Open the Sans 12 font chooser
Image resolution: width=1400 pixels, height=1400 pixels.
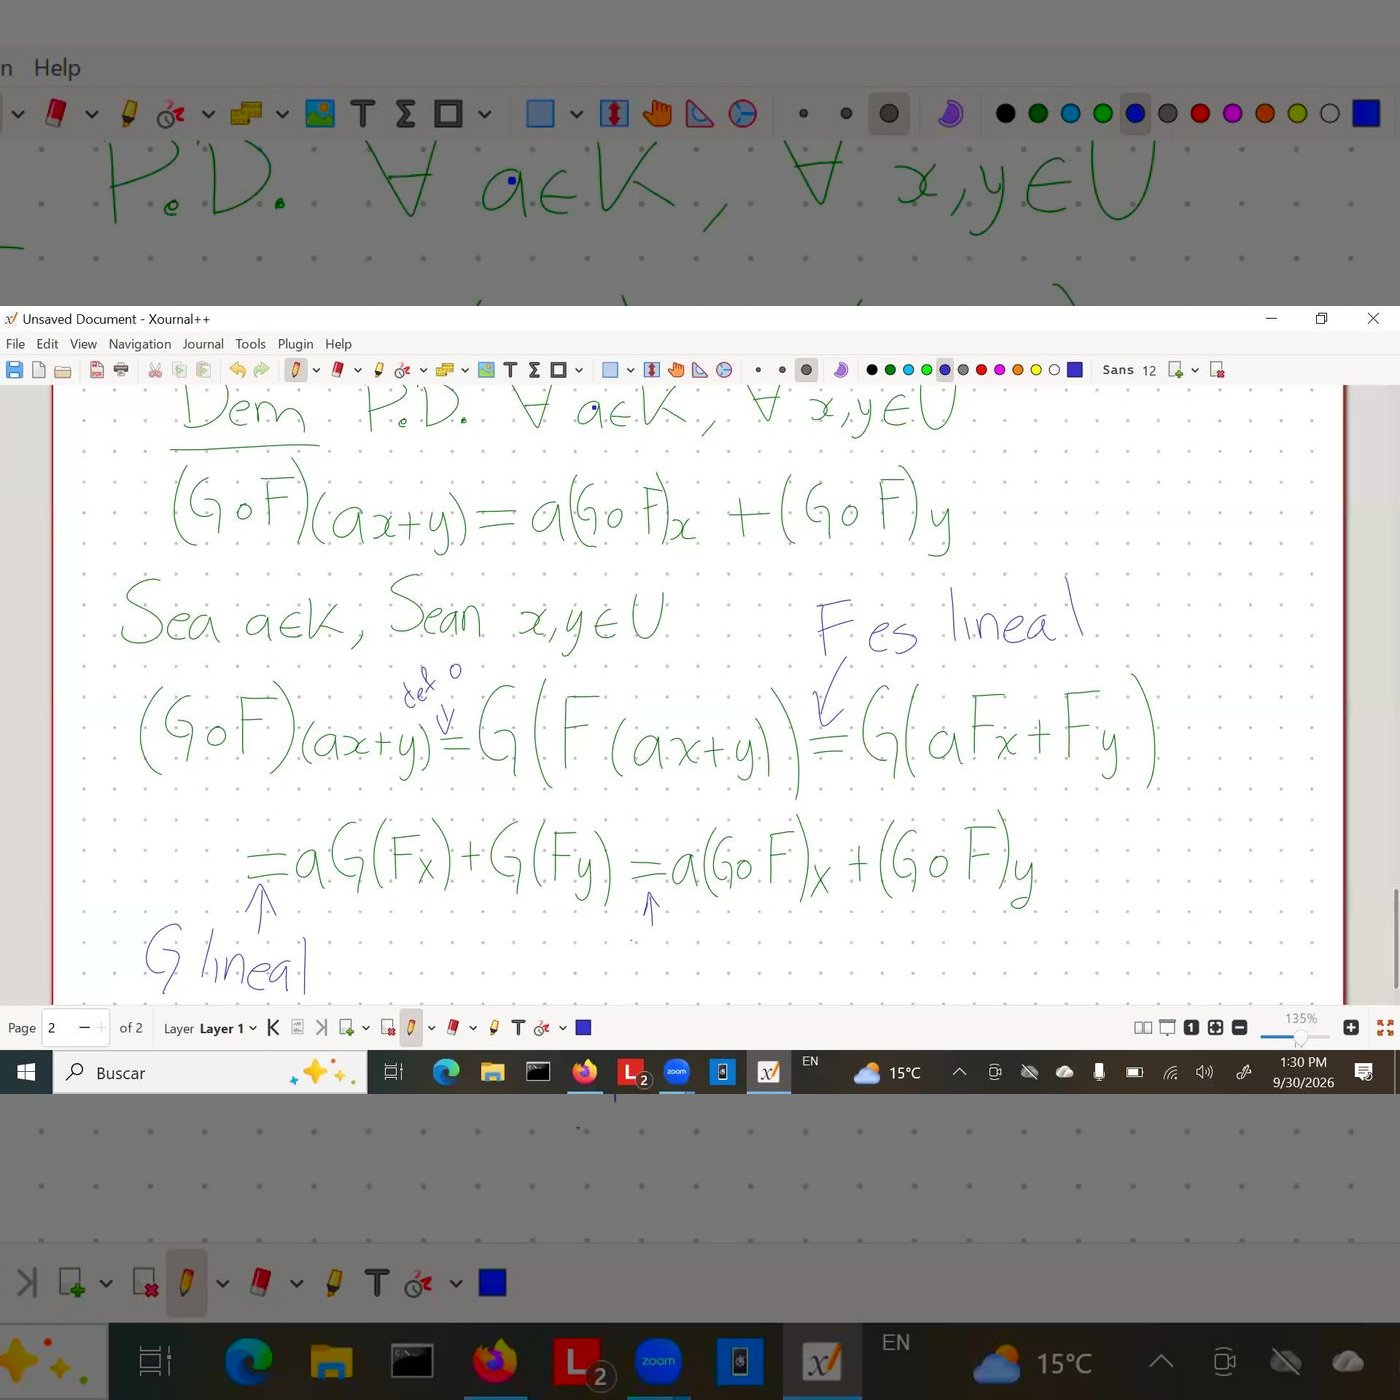click(x=1129, y=370)
